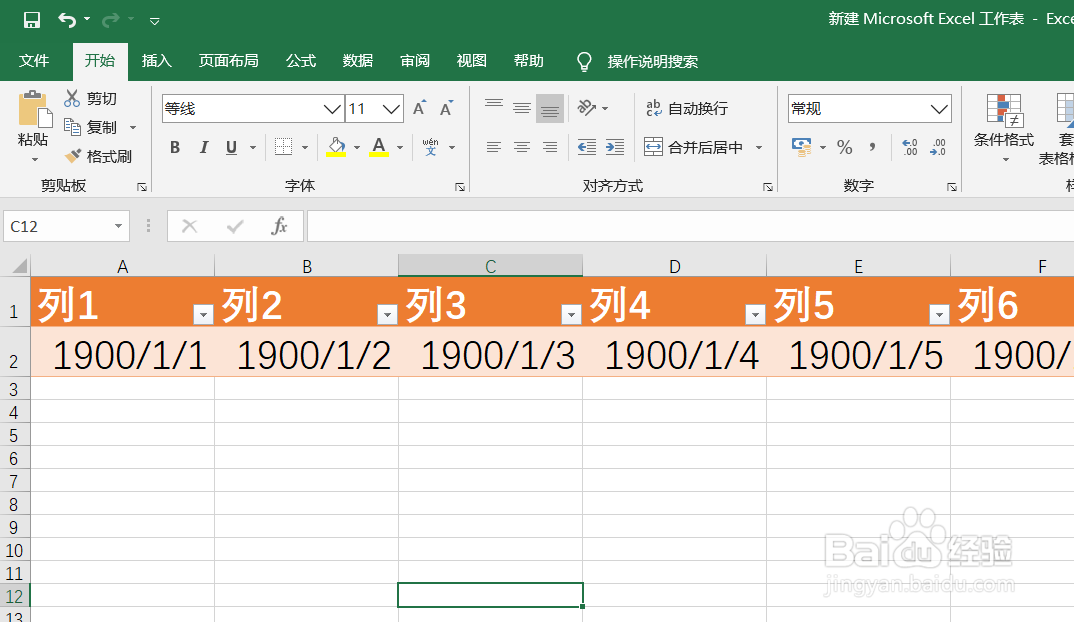Switch to the 插入 ribbon tab
Image resolution: width=1074 pixels, height=622 pixels.
click(156, 61)
